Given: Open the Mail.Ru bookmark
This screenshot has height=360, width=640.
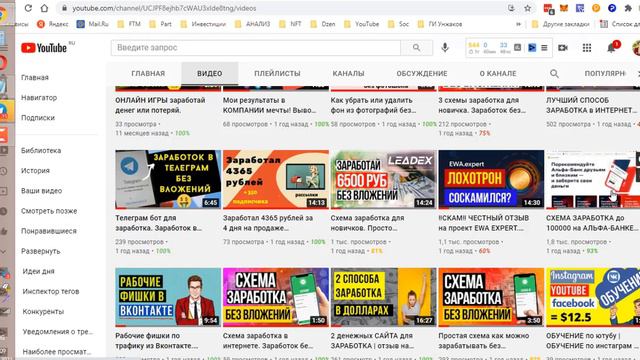Looking at the screenshot, I should click(93, 24).
